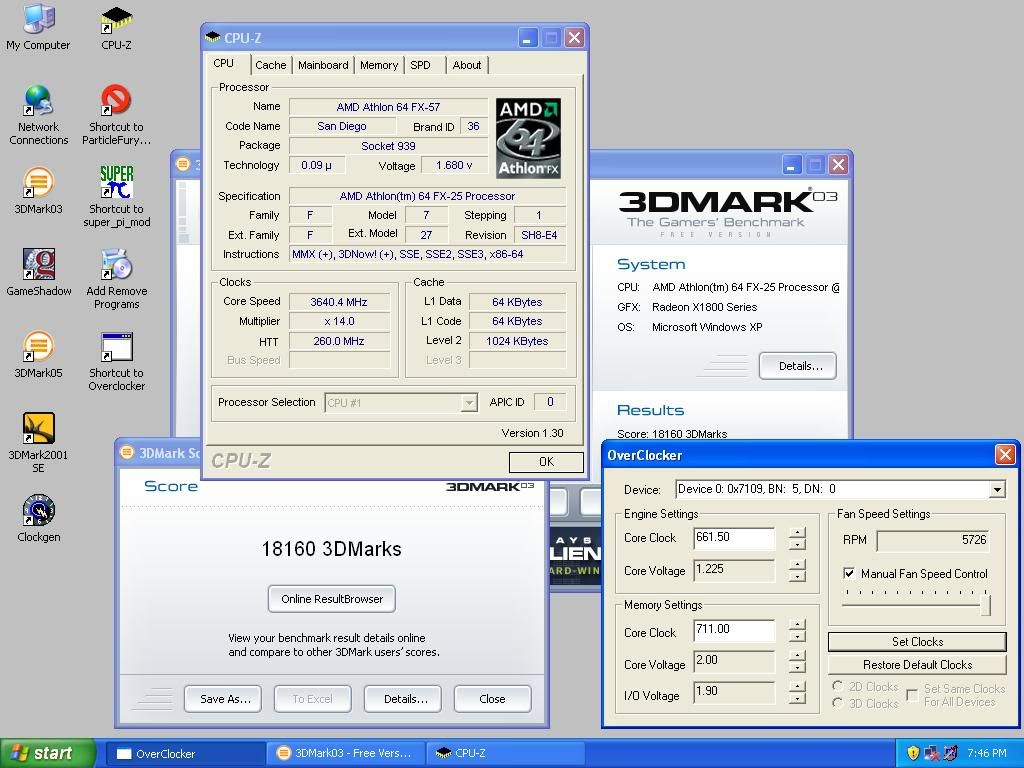Screen dimensions: 1024x768
Task: Switch to the Cache tab in CPU-Z
Action: (x=270, y=65)
